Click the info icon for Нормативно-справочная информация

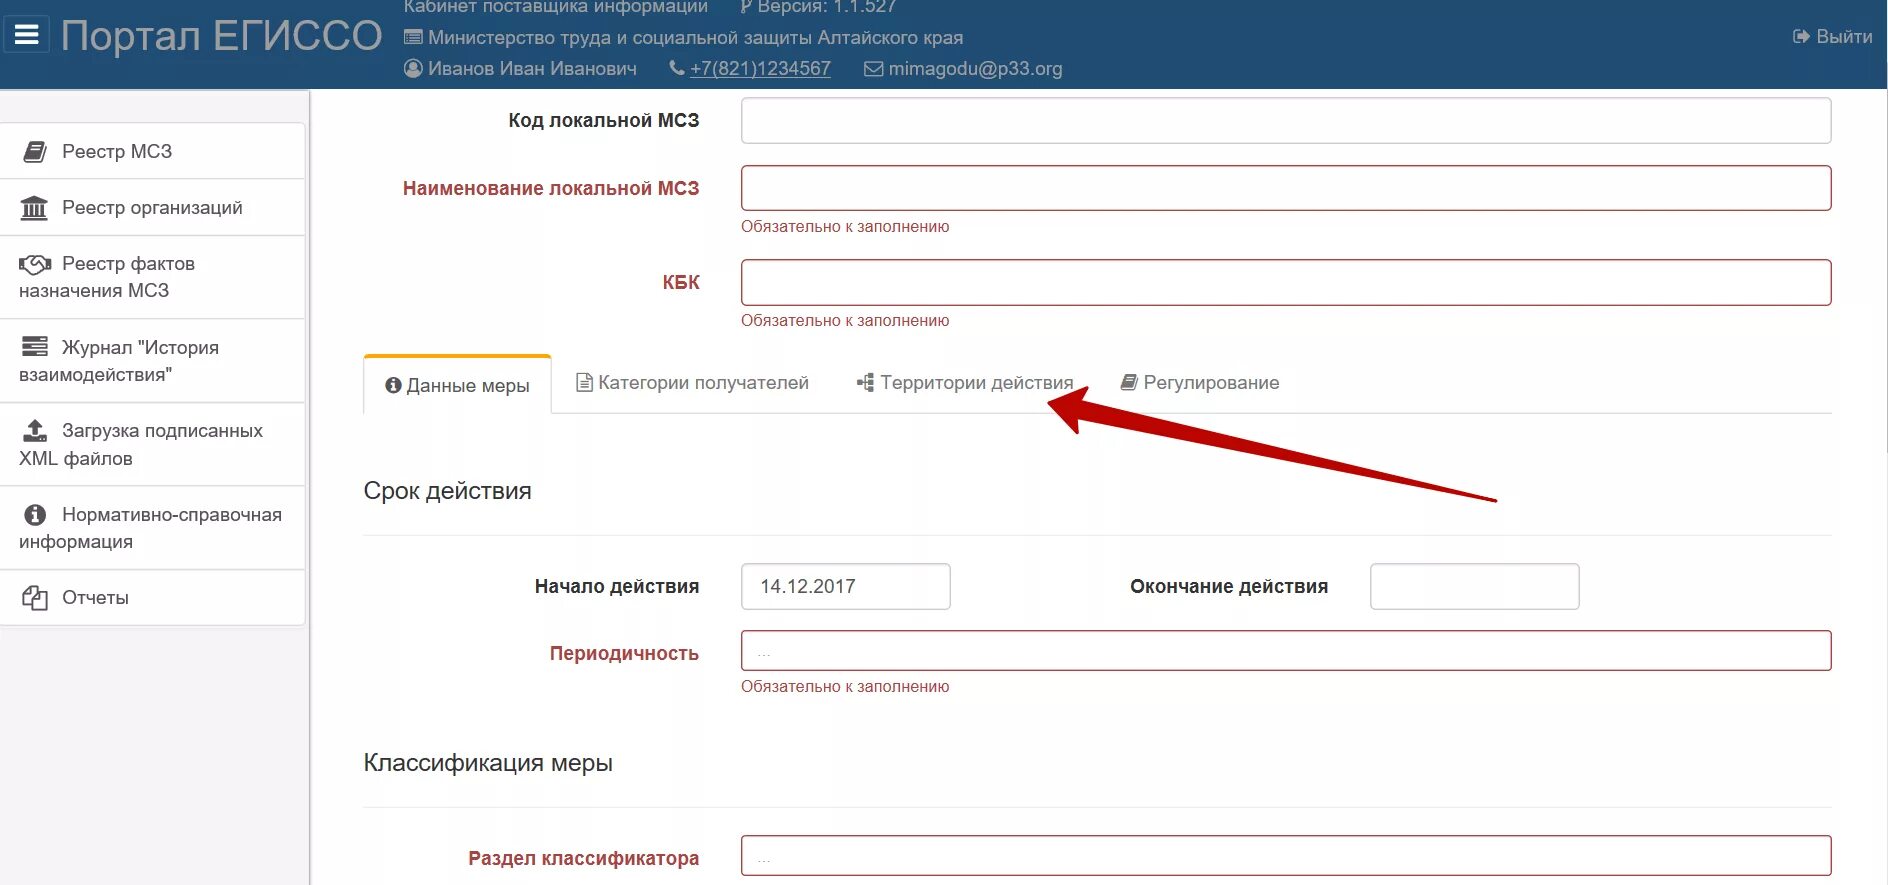tap(35, 514)
